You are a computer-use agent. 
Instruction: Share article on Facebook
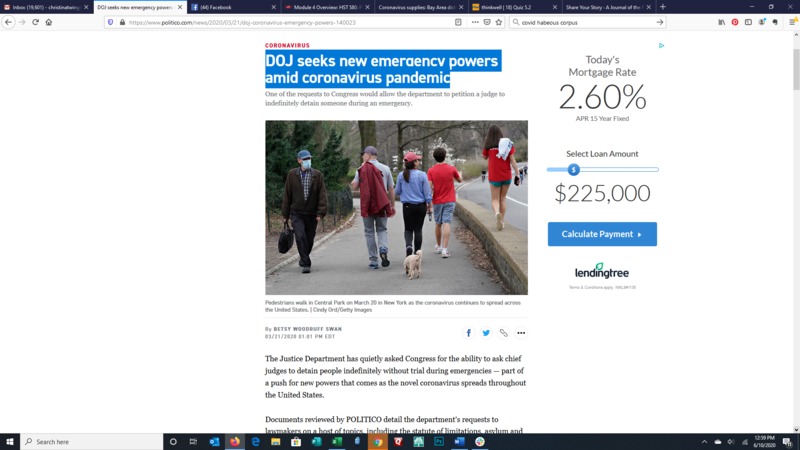468,333
